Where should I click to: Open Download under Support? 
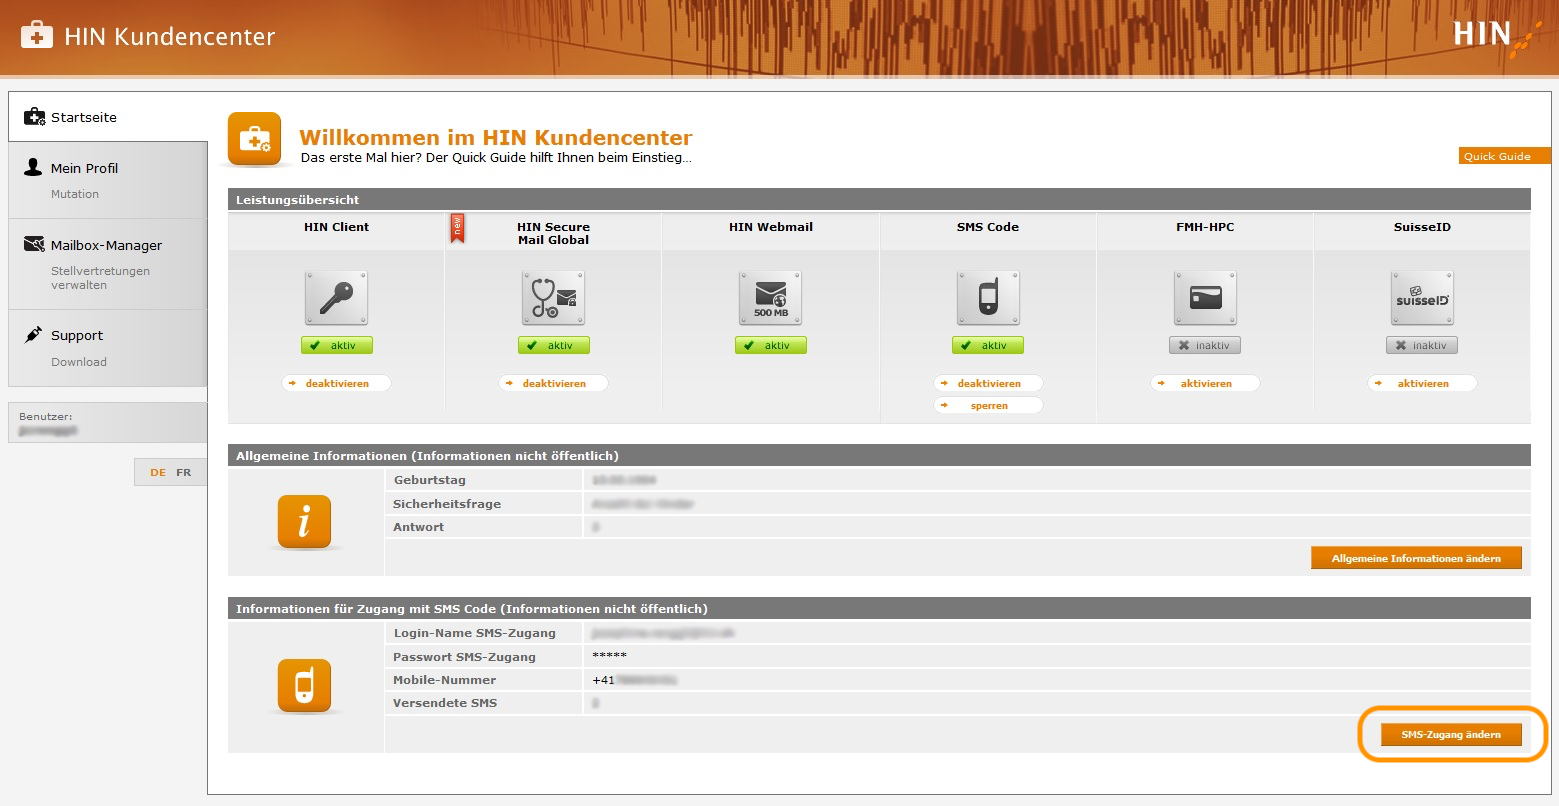pos(79,362)
